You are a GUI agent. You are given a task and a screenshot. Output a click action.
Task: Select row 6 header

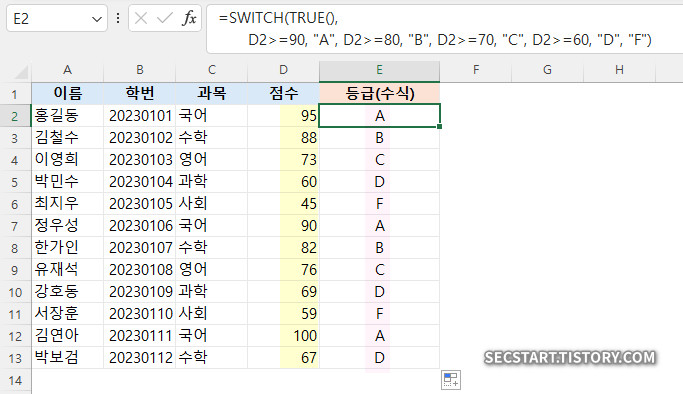coord(15,204)
